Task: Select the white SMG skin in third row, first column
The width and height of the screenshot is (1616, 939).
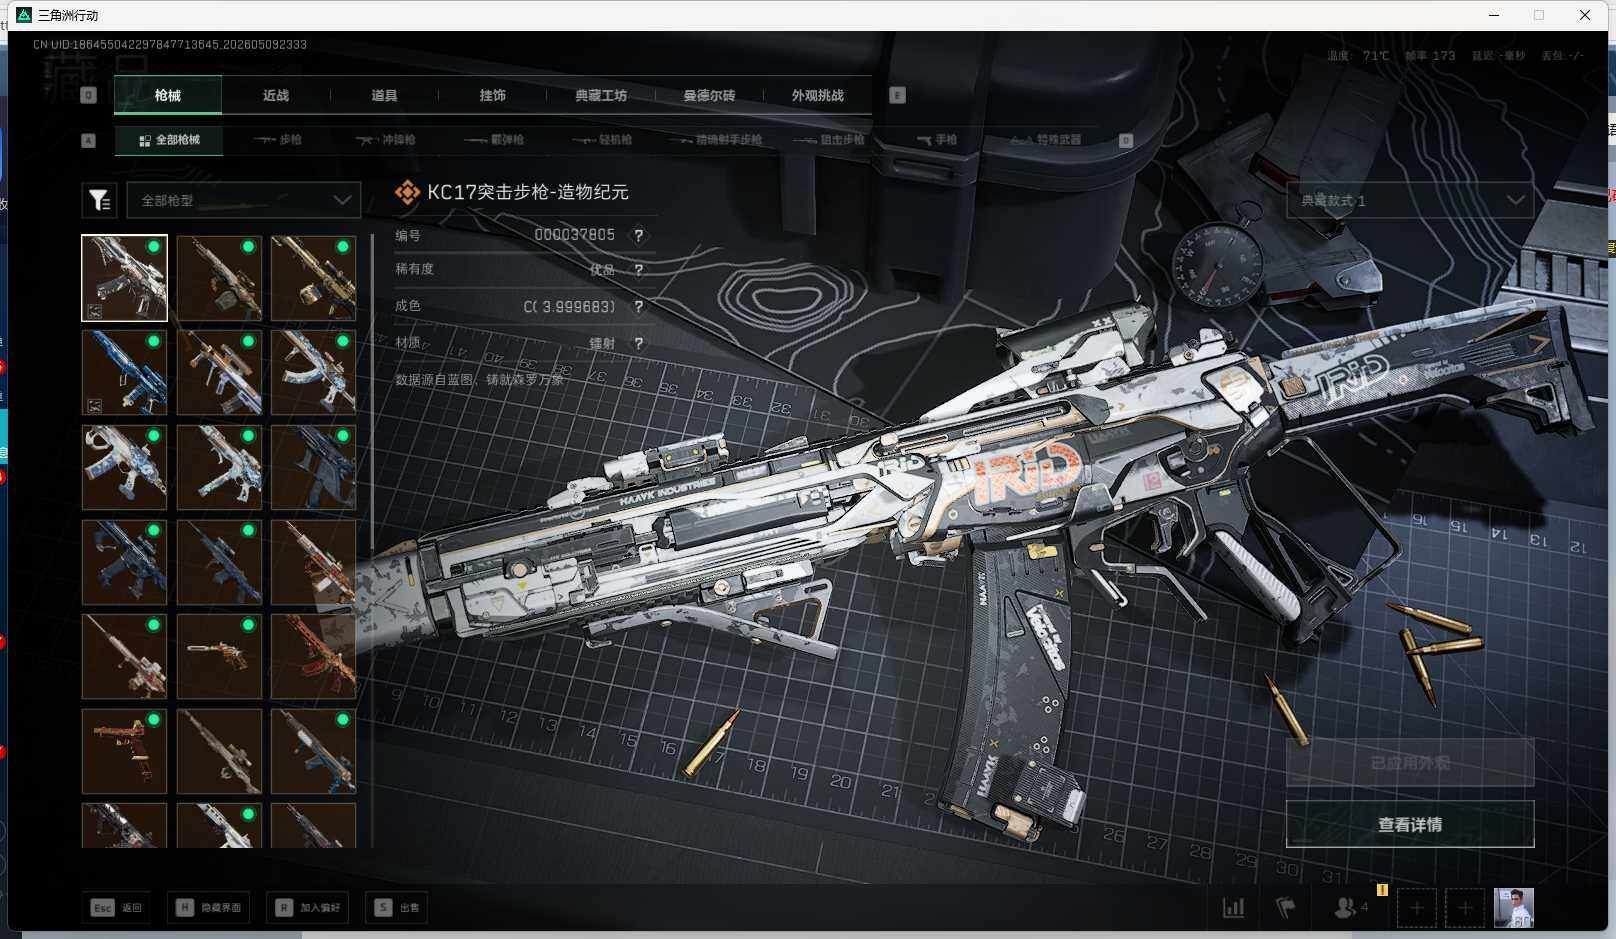Action: tap(124, 467)
